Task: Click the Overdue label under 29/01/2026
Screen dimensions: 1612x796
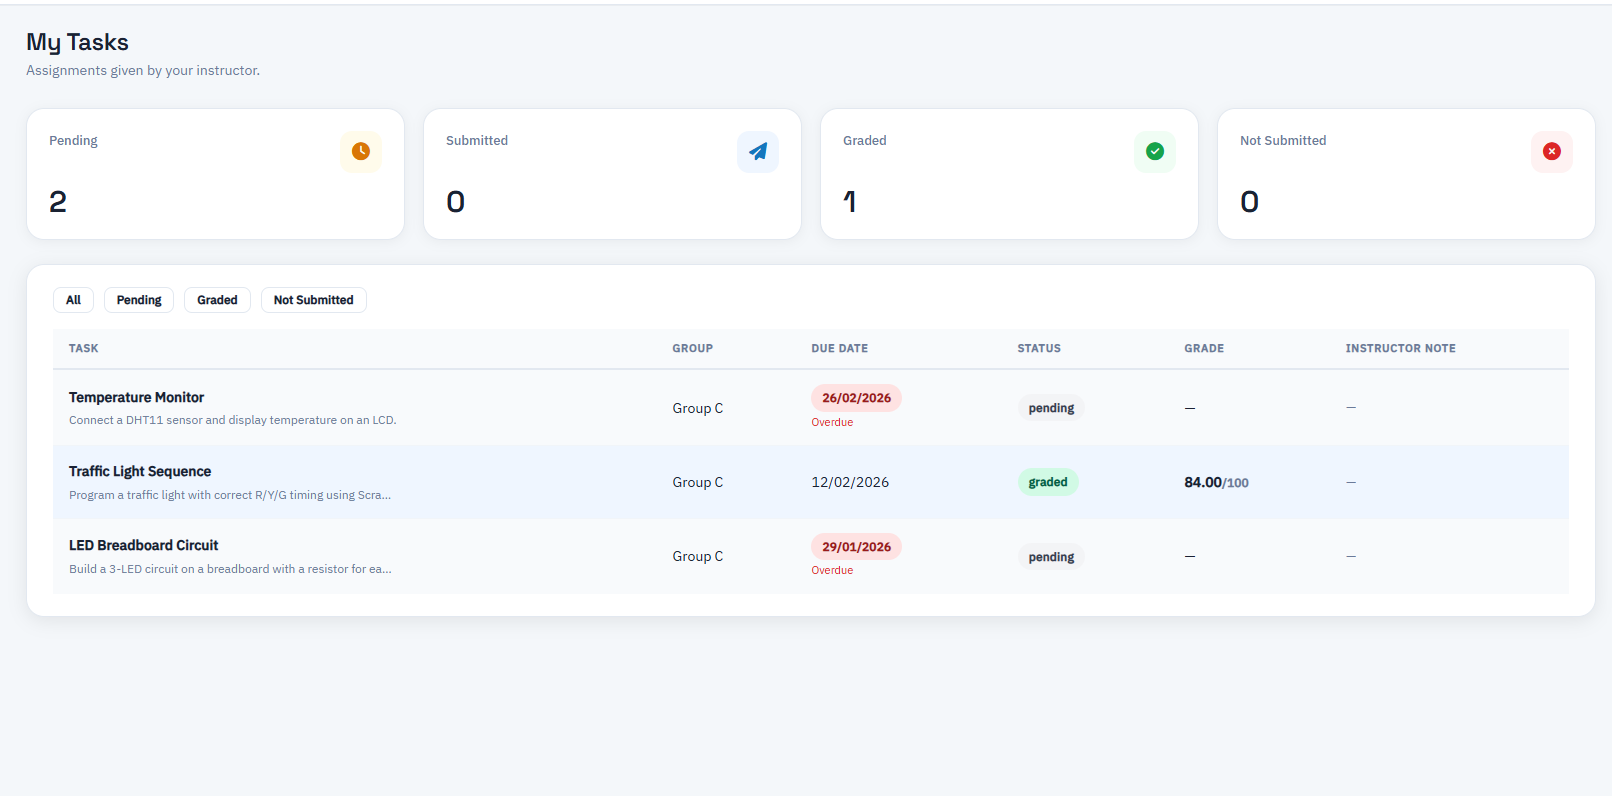Action: pyautogui.click(x=832, y=570)
